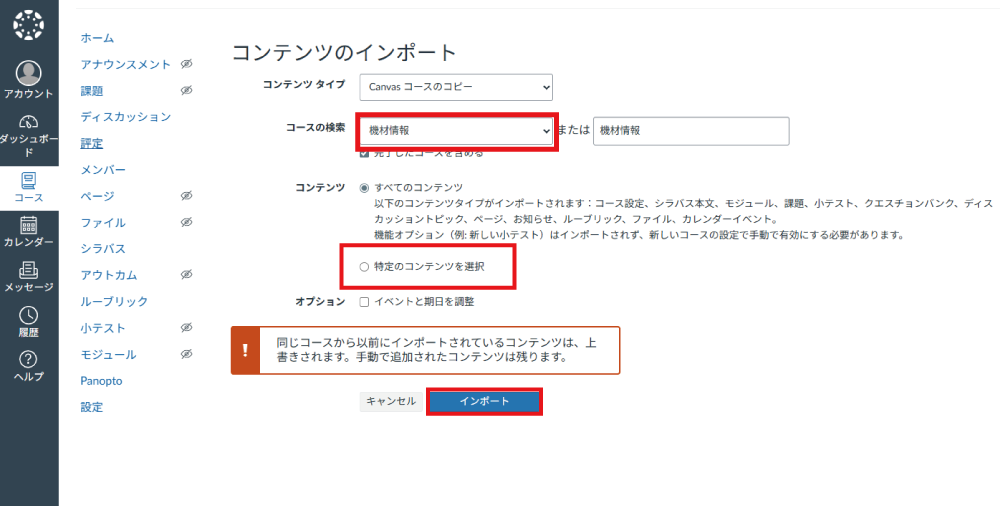
Task: Toggle the eye icon next to アナウンスメント
Action: pos(186,64)
